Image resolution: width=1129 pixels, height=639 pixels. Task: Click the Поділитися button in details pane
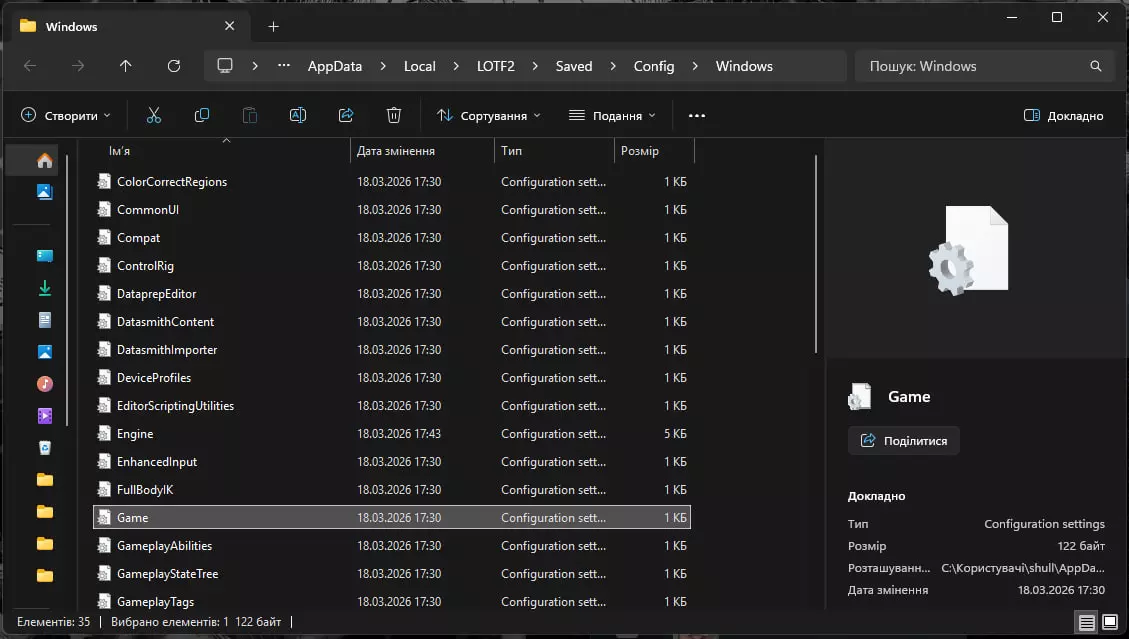tap(903, 440)
